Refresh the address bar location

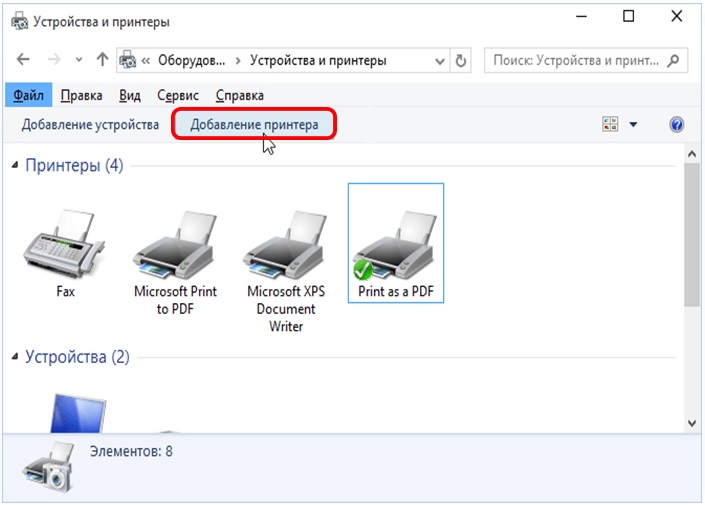pyautogui.click(x=460, y=60)
